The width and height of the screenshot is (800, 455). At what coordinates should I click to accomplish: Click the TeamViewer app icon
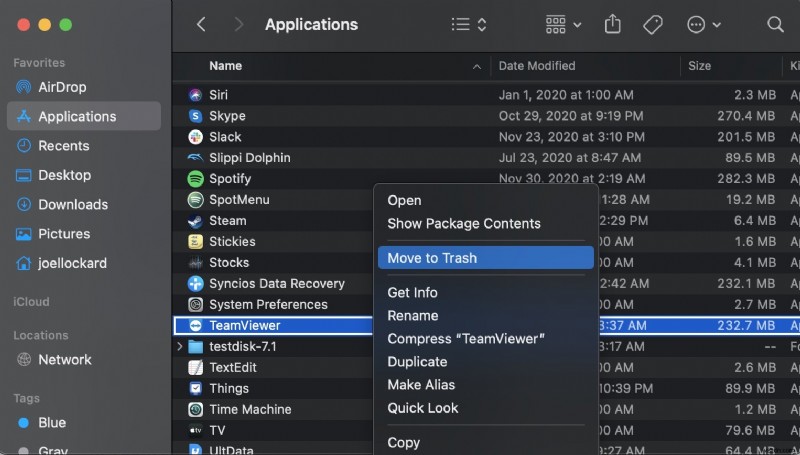tap(195, 325)
